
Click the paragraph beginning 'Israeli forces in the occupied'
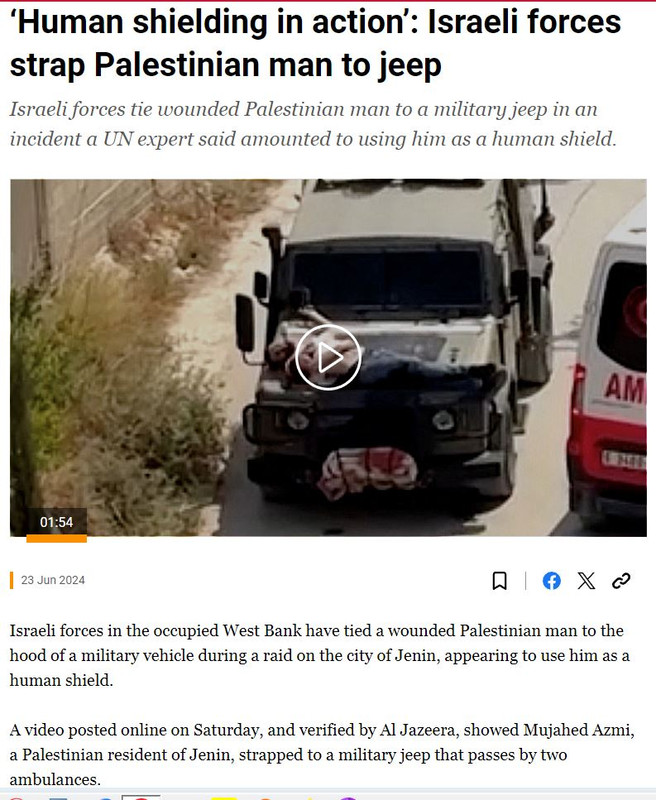pos(319,655)
